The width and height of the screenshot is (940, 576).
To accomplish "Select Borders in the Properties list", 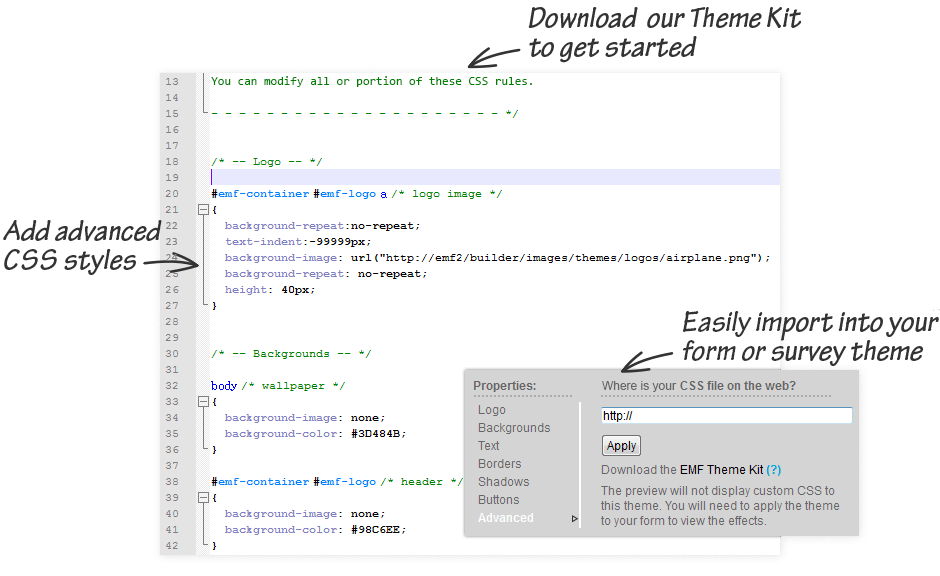I will [x=499, y=464].
